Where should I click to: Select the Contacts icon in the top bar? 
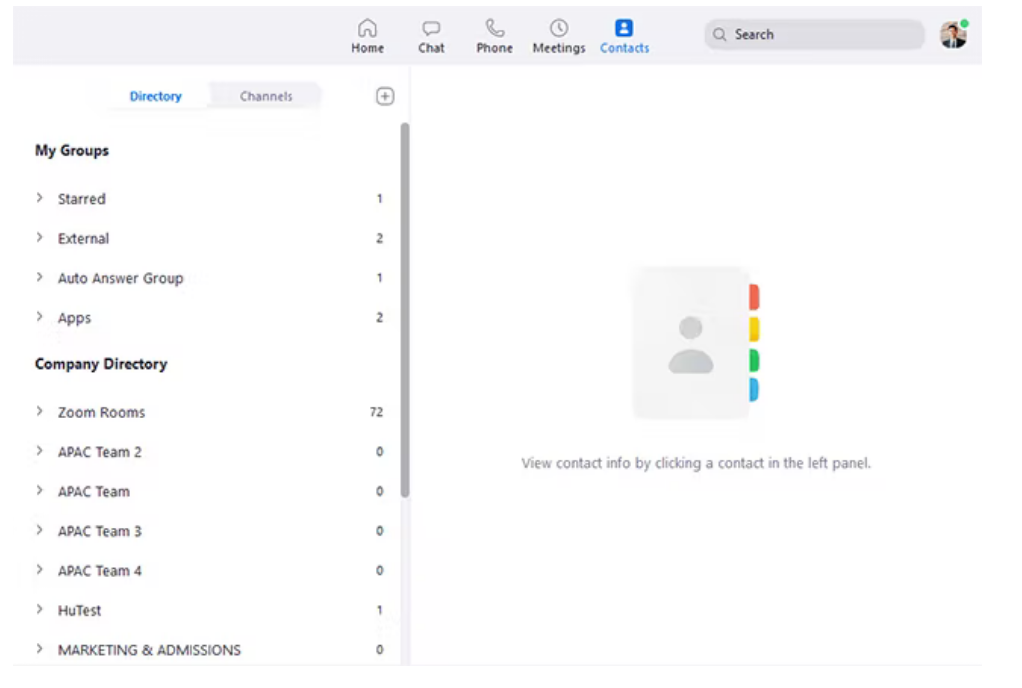[624, 28]
